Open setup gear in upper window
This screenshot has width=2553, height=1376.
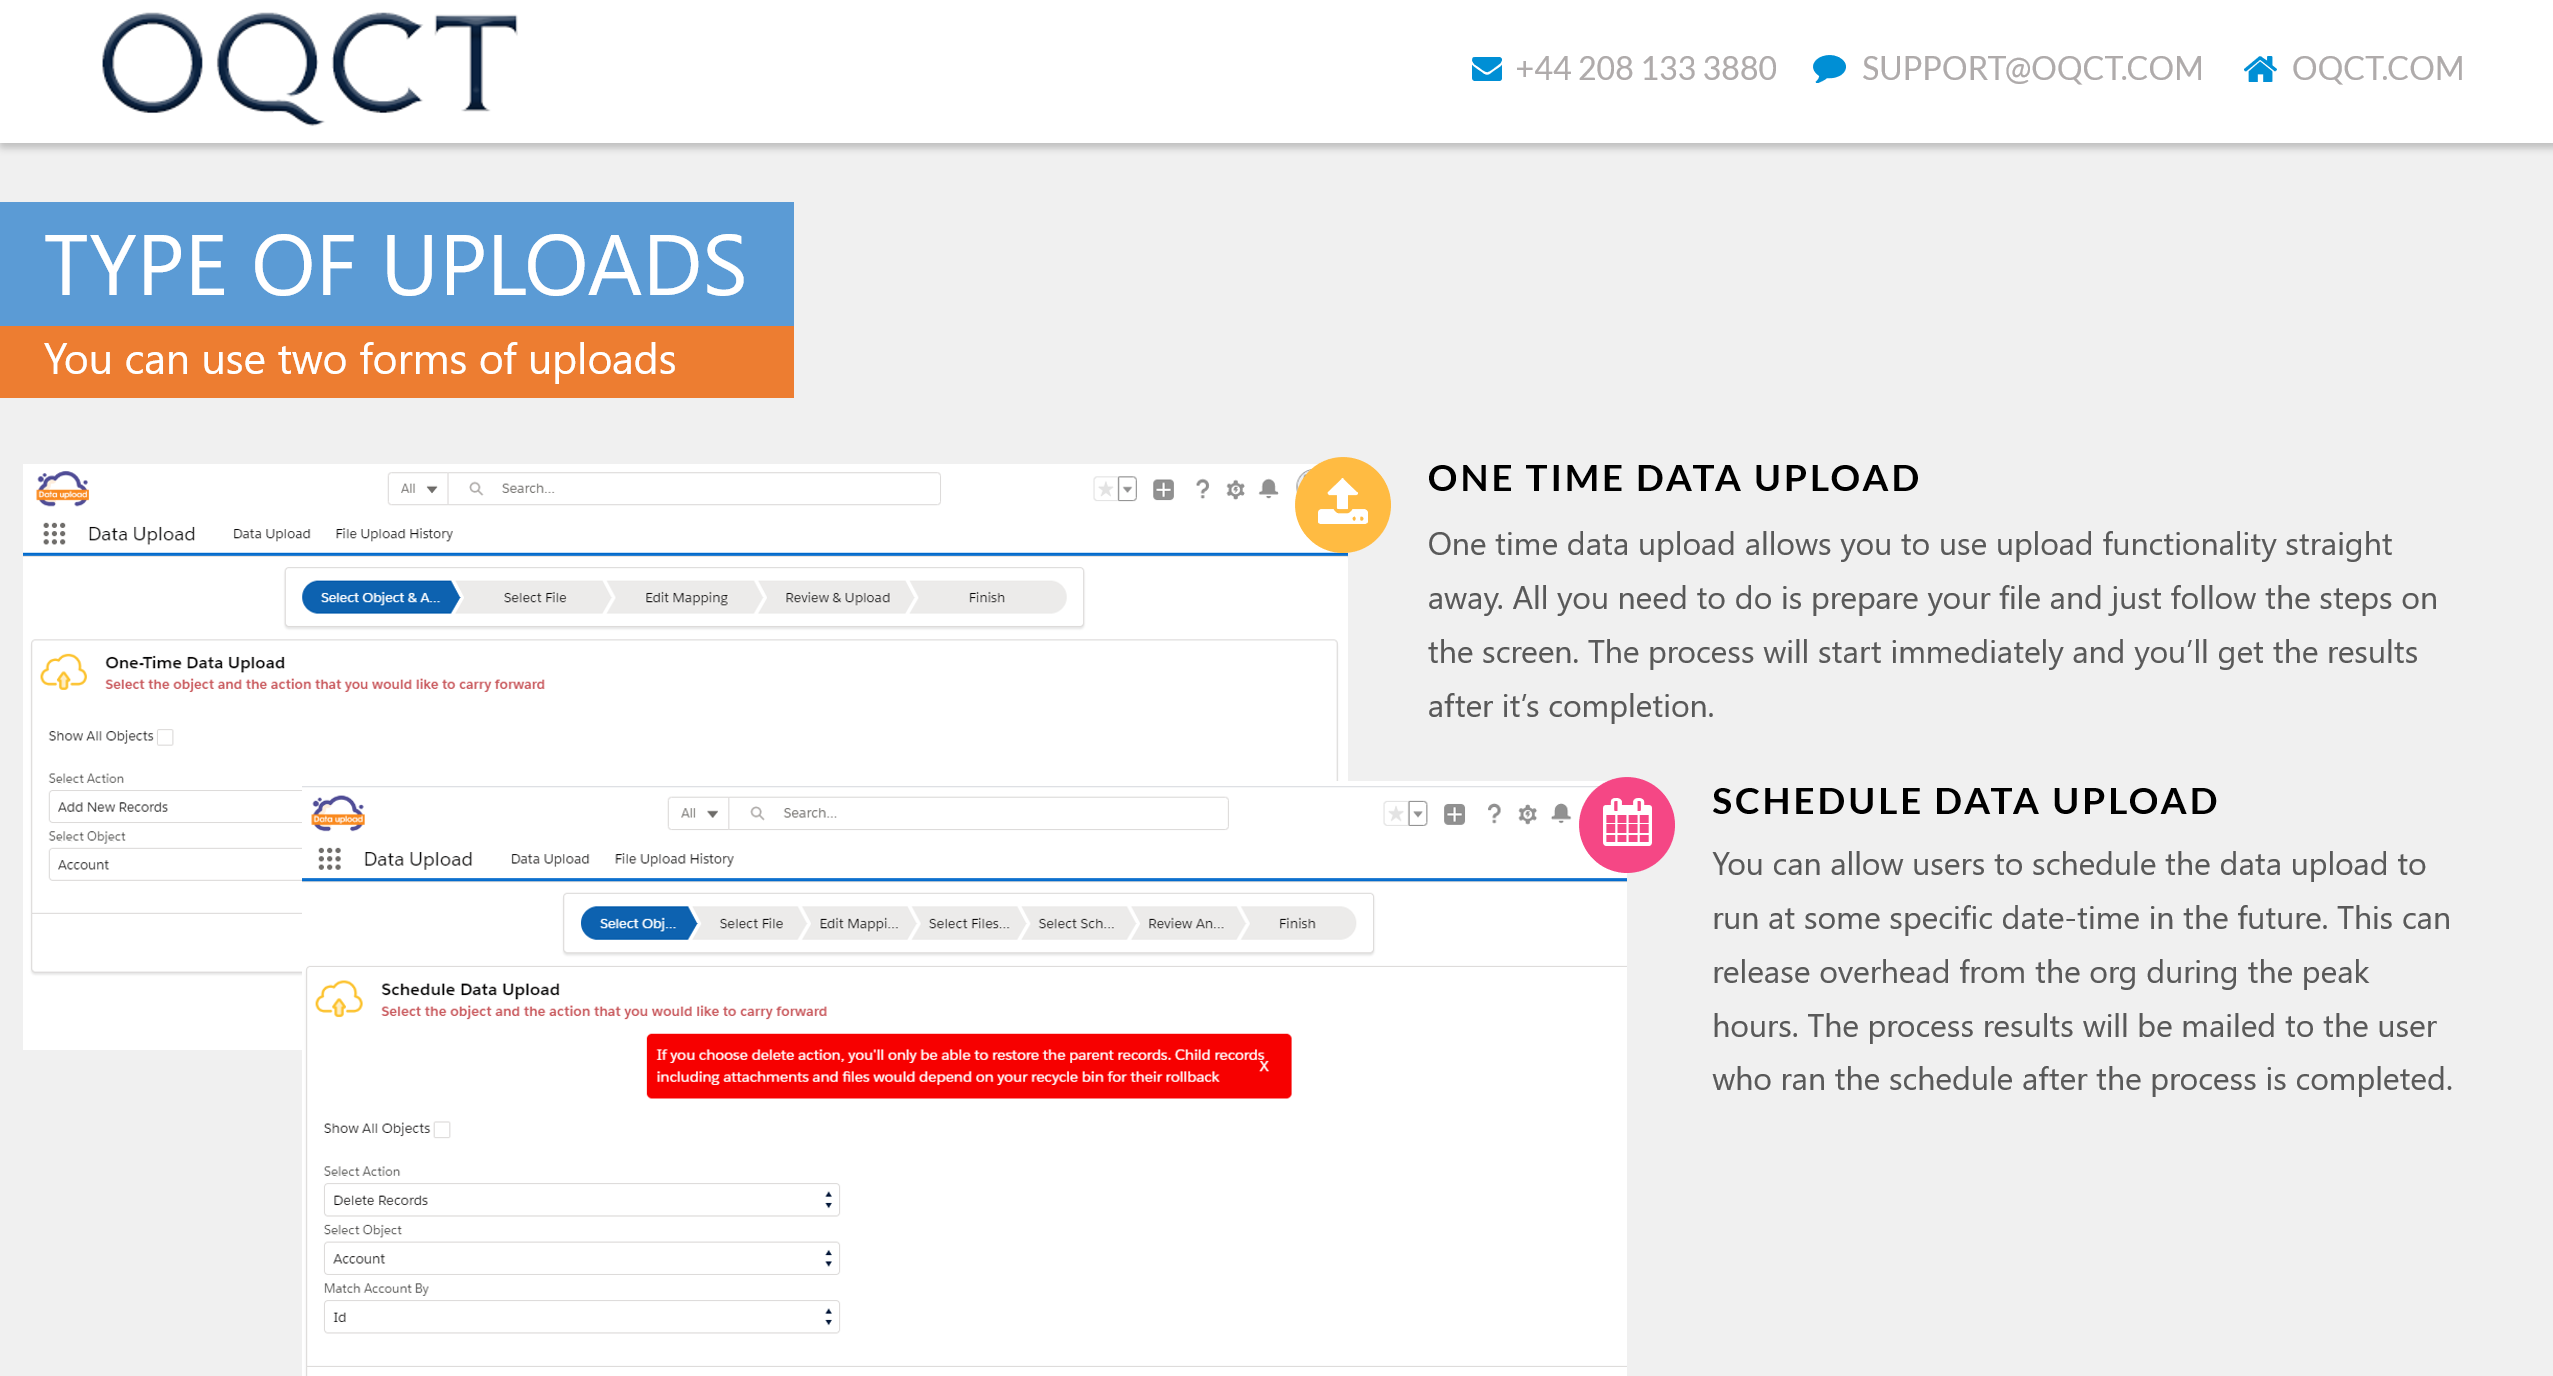[x=1235, y=489]
